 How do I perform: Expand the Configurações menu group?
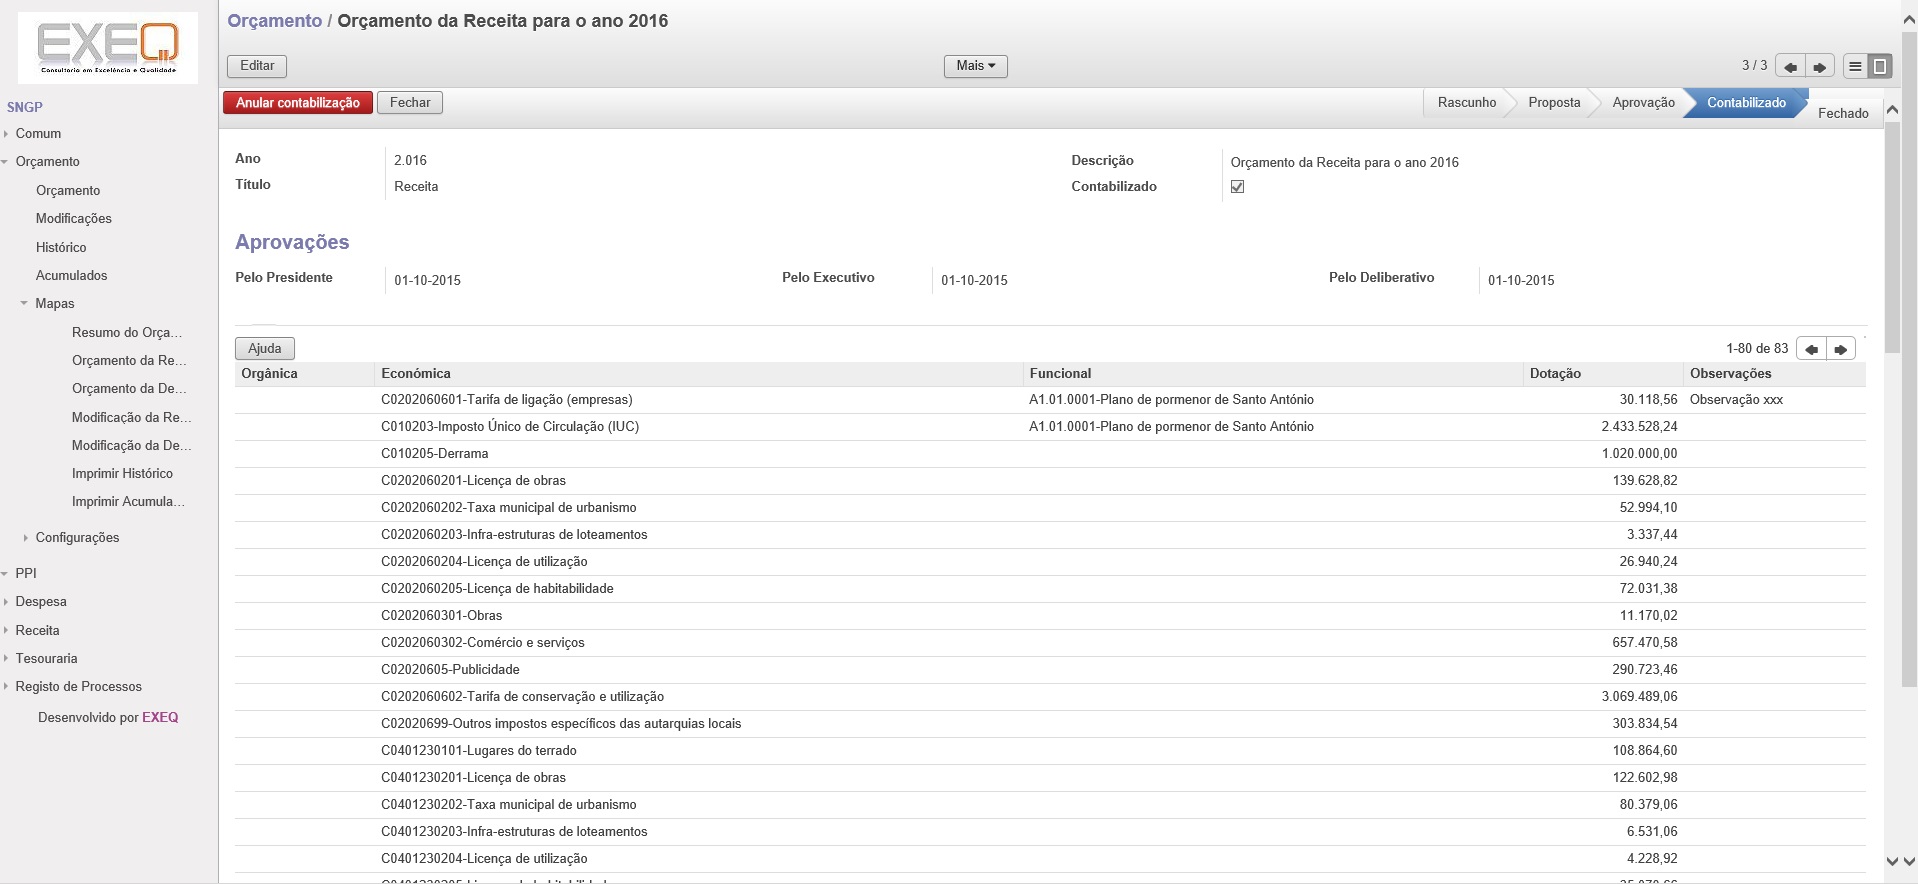[26, 538]
